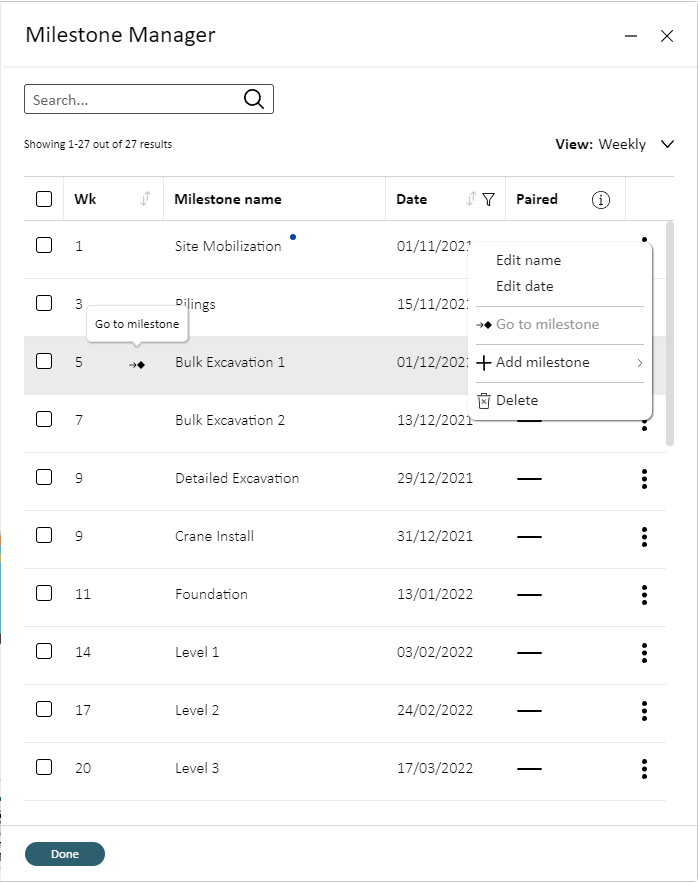Check the Detailed Excavation checkbox

tap(44, 477)
